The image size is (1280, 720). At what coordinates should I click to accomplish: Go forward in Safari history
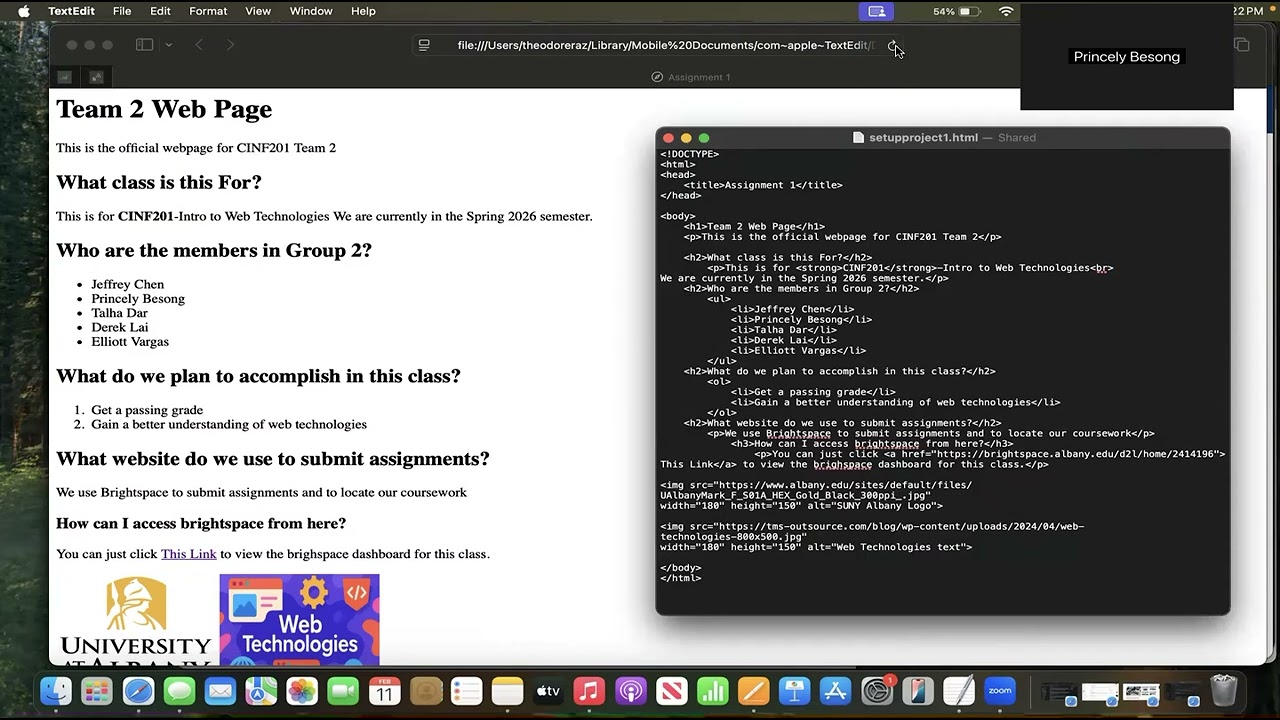(x=230, y=45)
